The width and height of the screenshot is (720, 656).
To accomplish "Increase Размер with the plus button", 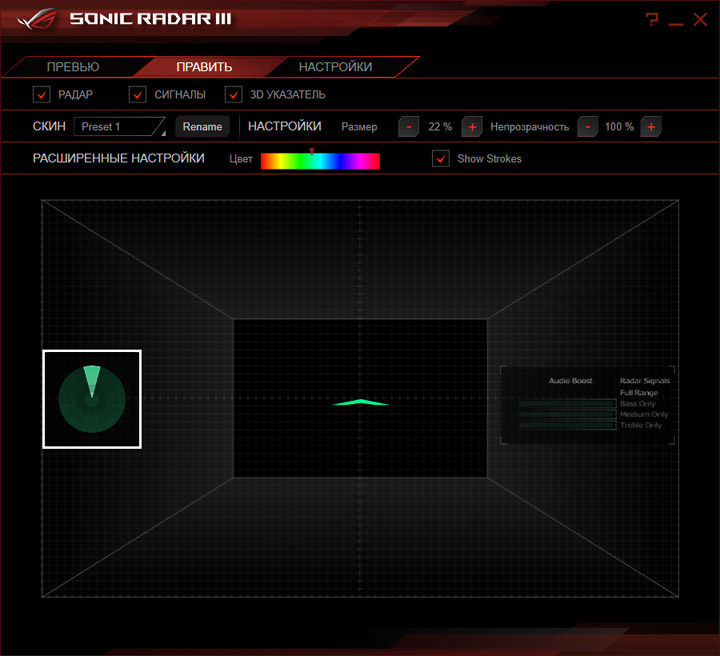I will (472, 127).
